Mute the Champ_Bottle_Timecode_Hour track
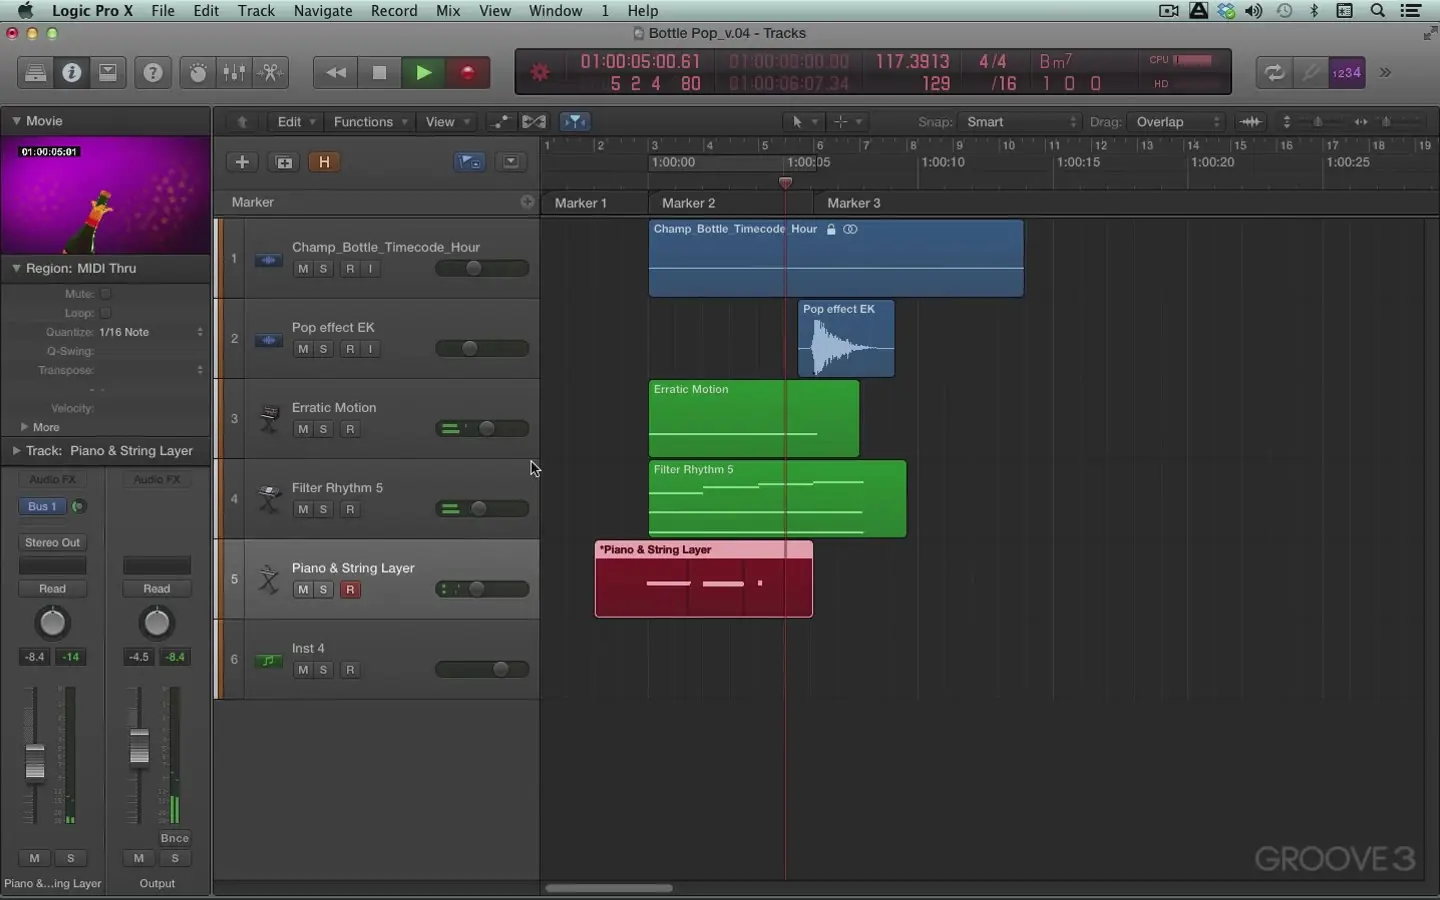 302,269
